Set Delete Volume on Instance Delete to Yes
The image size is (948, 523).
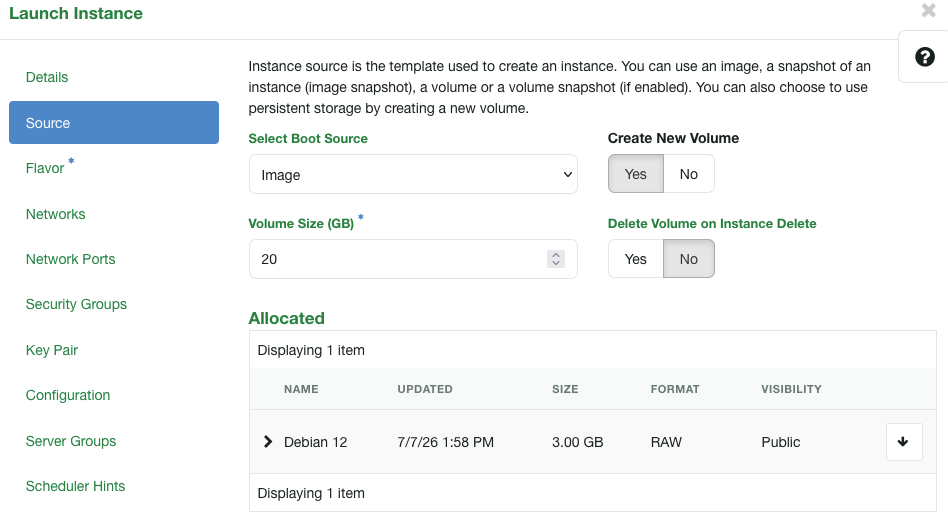pyautogui.click(x=635, y=259)
